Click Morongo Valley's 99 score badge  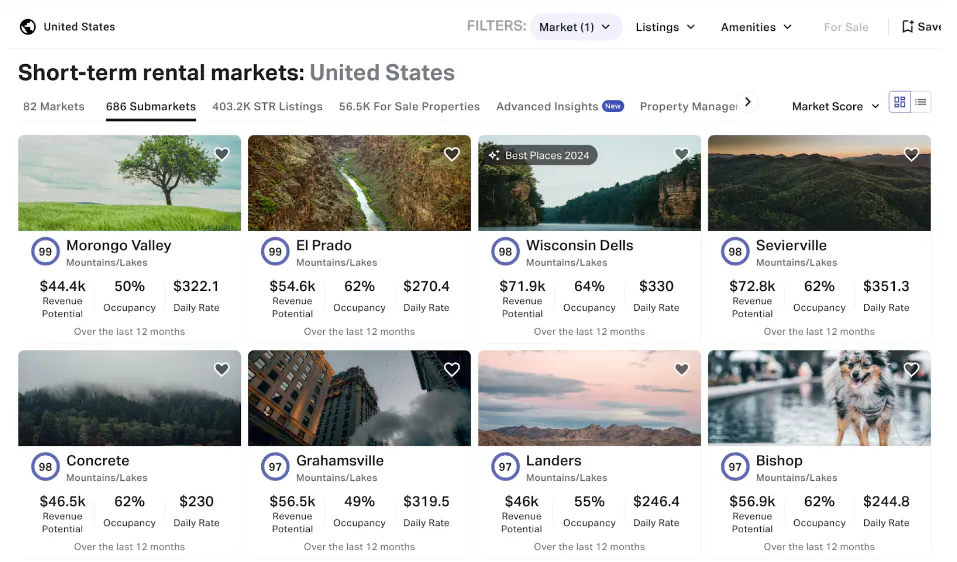point(45,251)
